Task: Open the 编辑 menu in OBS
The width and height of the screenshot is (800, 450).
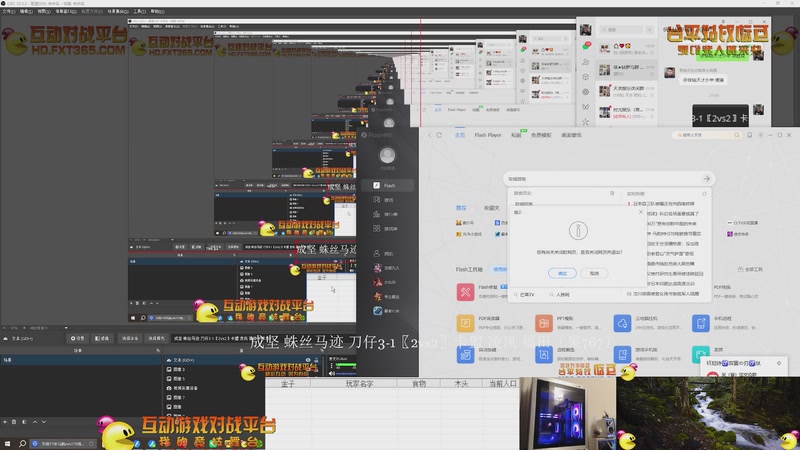Action: coord(26,11)
